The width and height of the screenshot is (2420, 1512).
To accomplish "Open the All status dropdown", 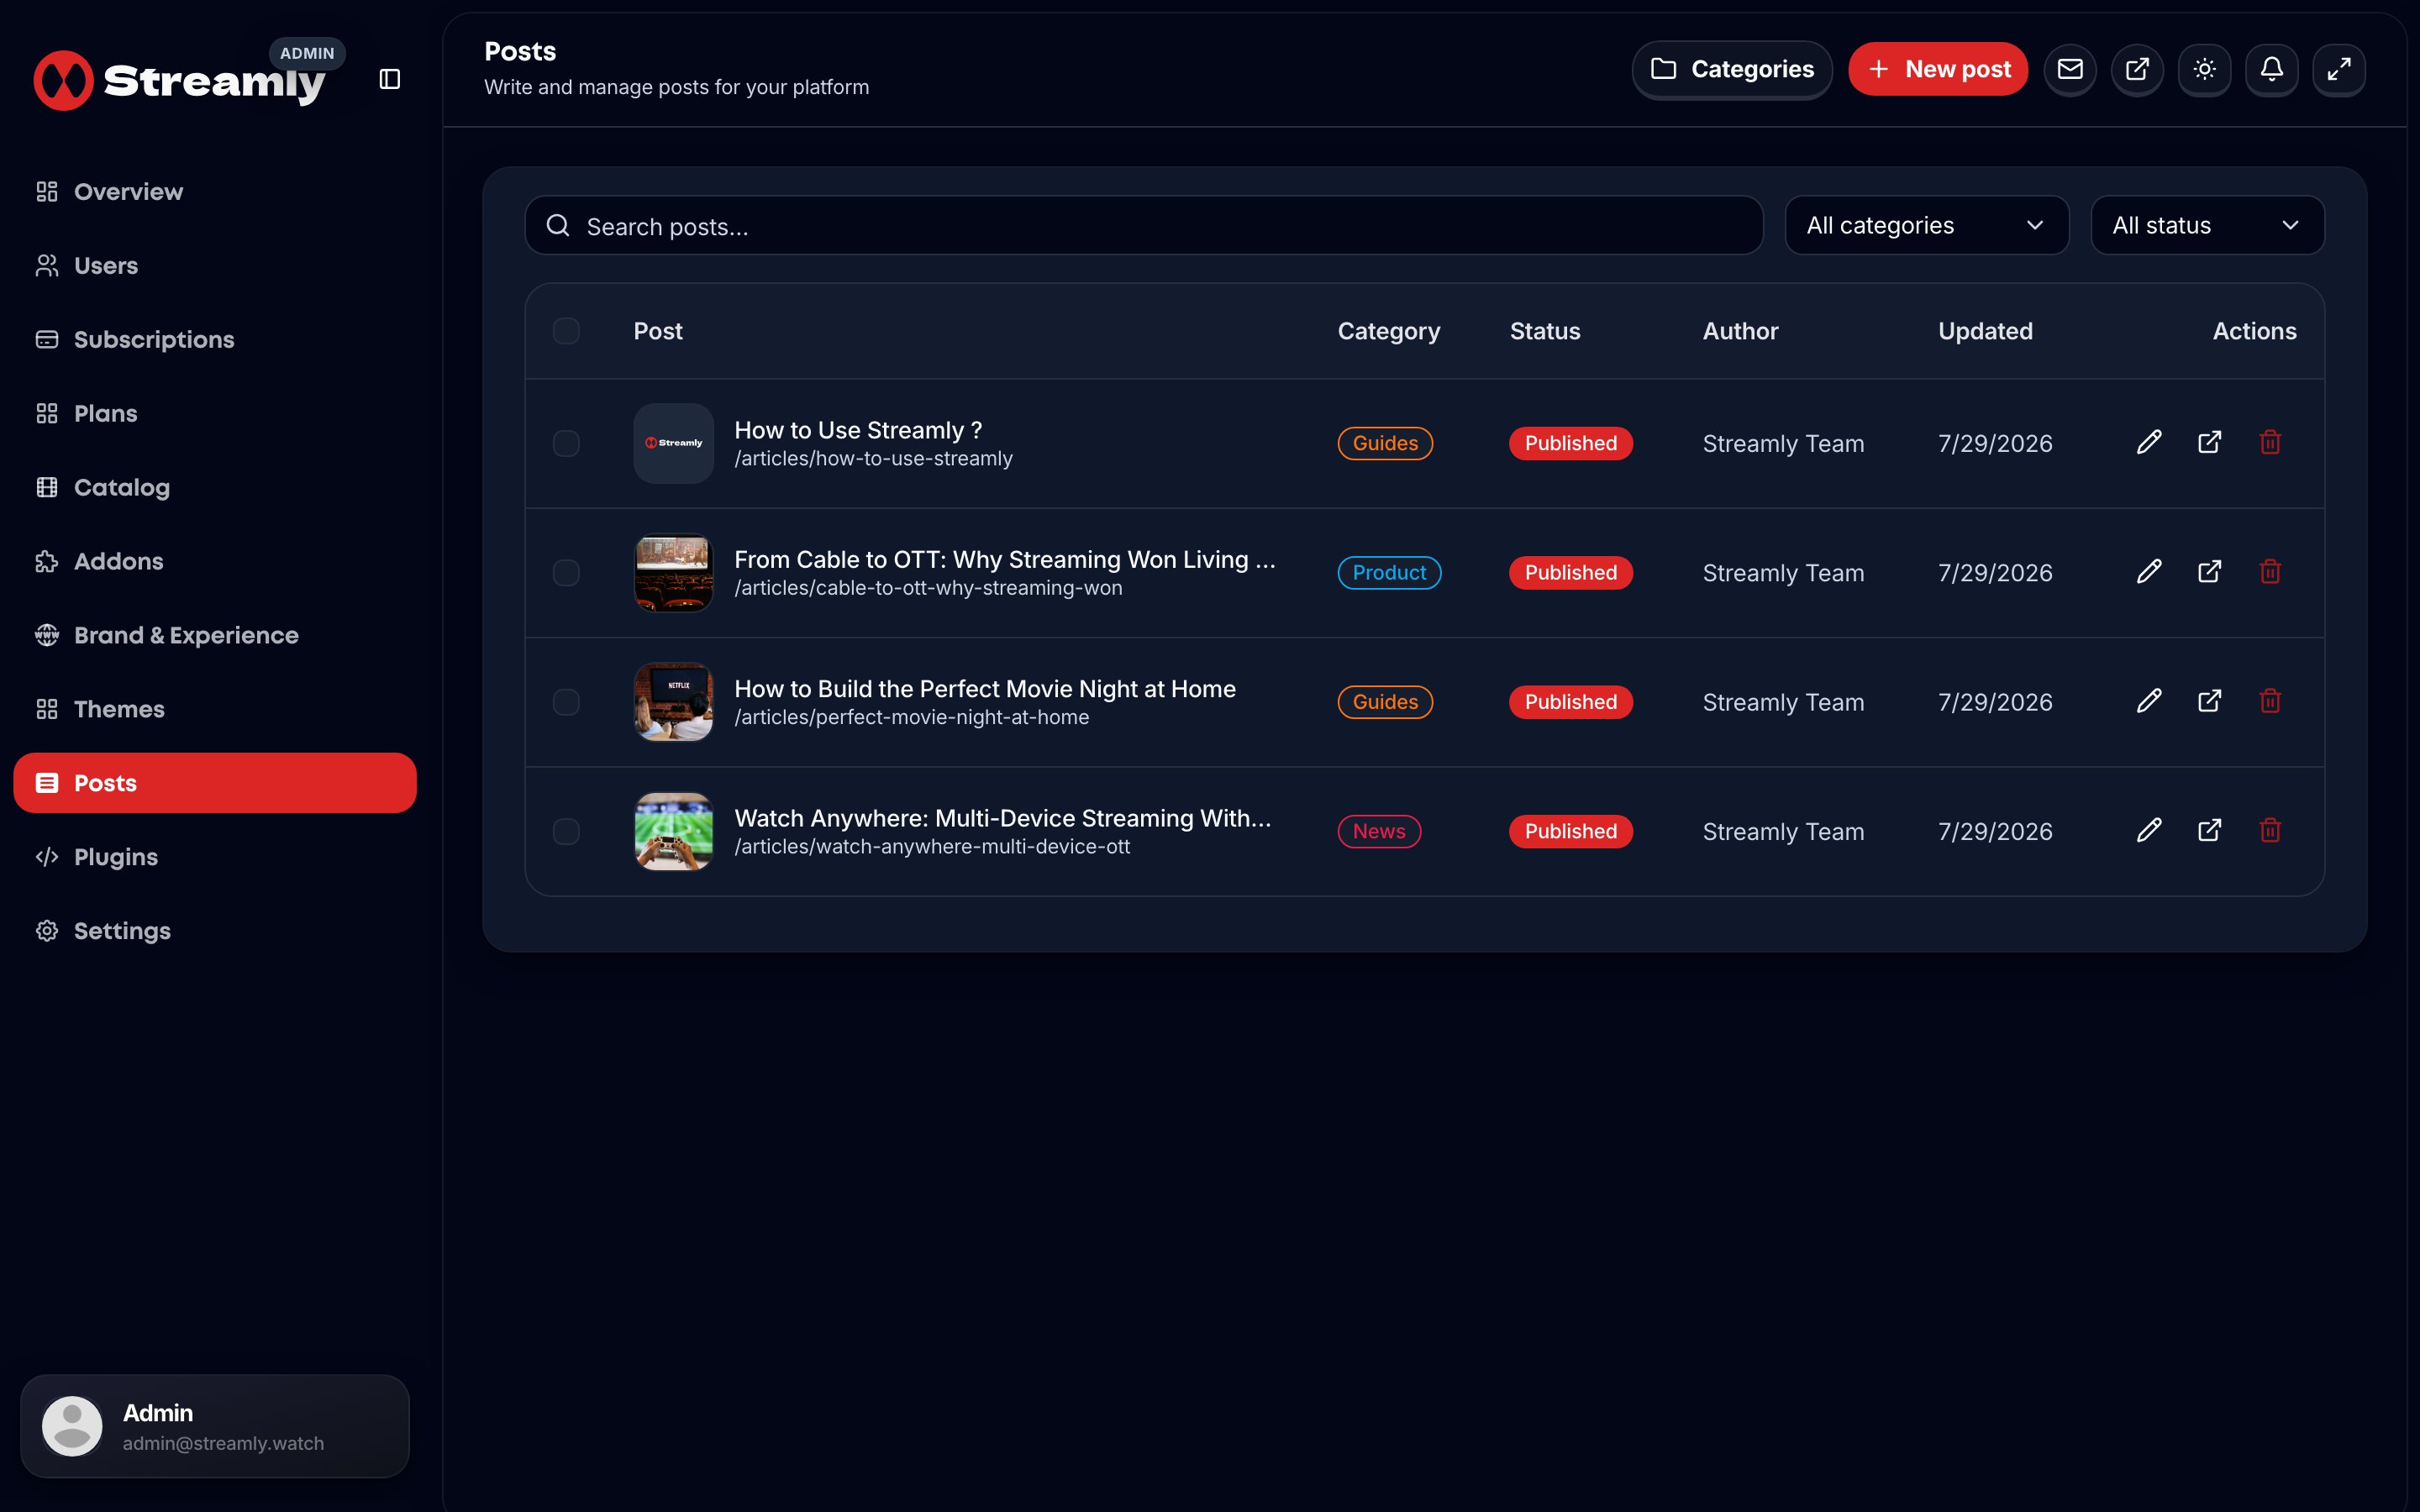I will pos(2207,225).
